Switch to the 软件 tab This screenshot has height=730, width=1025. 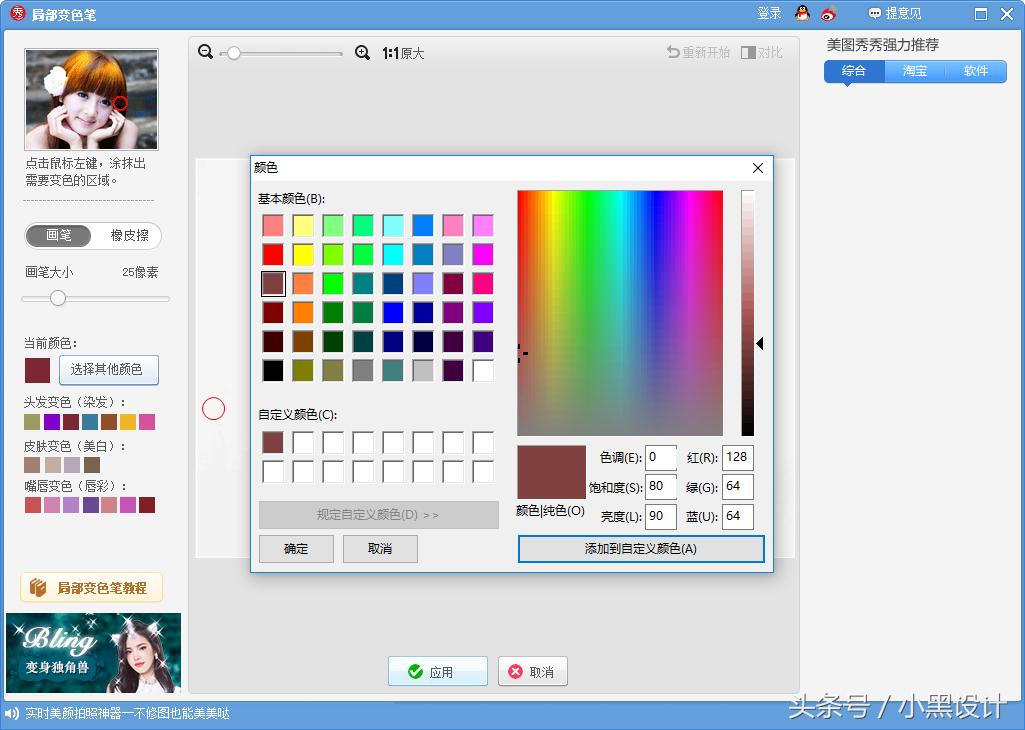coord(975,71)
